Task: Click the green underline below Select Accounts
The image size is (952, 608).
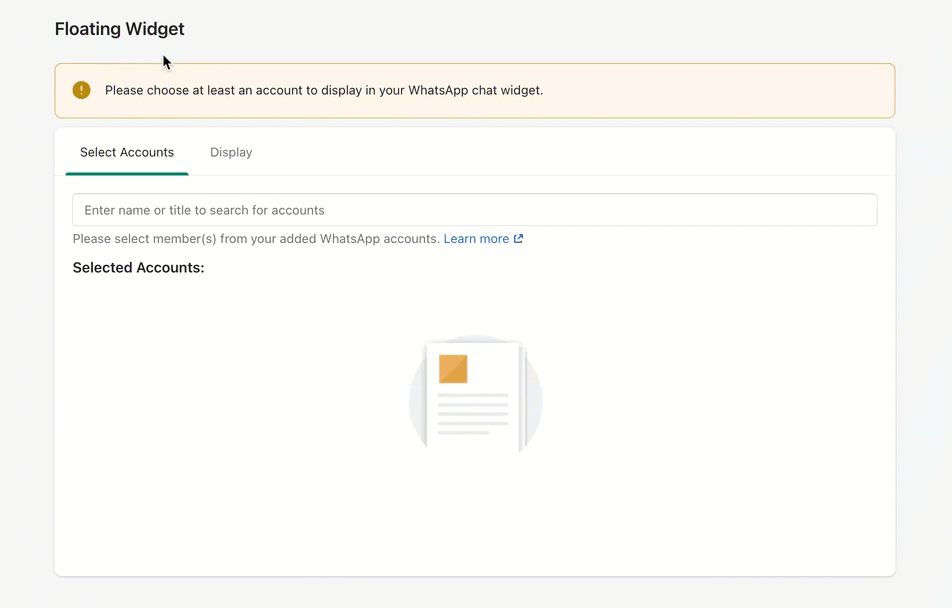Action: [127, 173]
